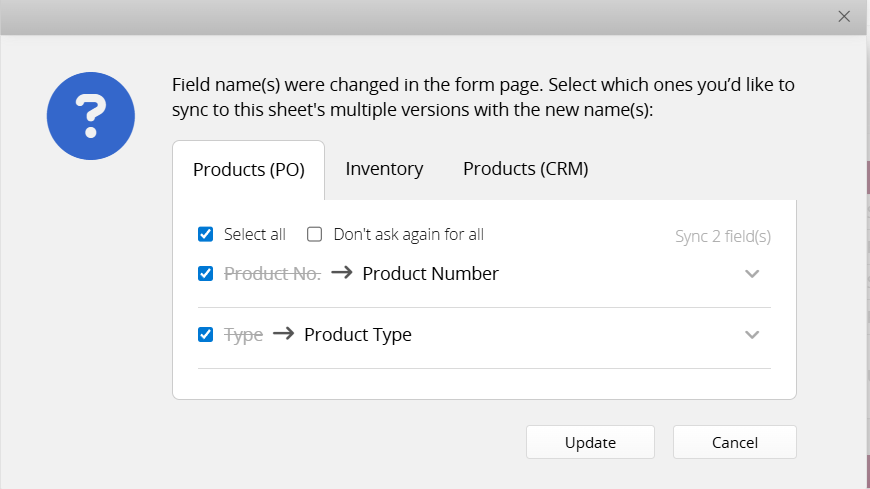Uncheck the Type to Product Type checkbox
870x489 pixels.
[205, 335]
